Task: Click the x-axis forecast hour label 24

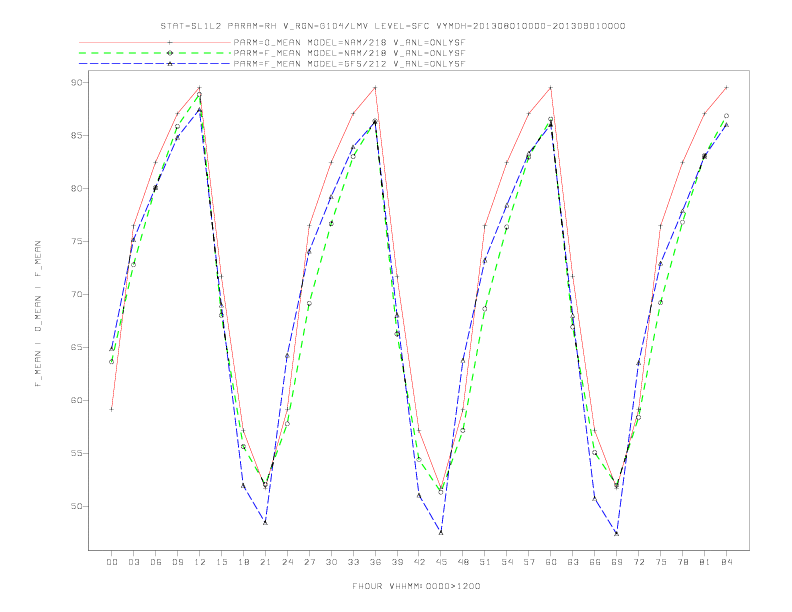Action: [x=287, y=562]
